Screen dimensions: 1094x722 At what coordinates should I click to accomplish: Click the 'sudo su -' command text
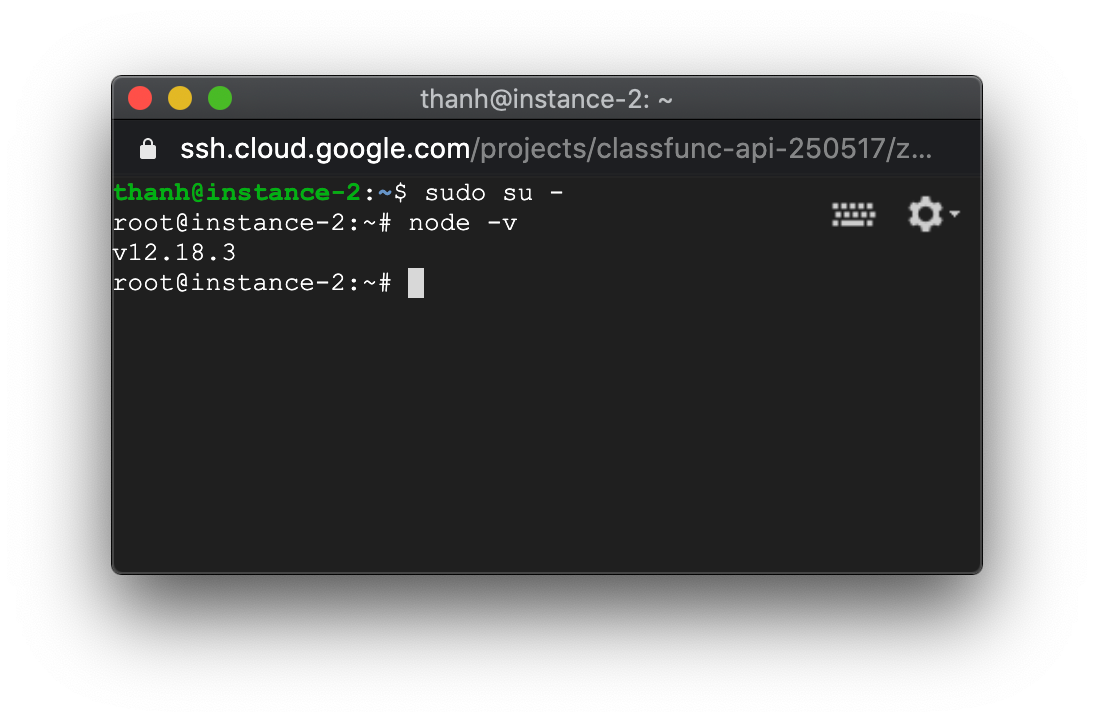coord(494,192)
